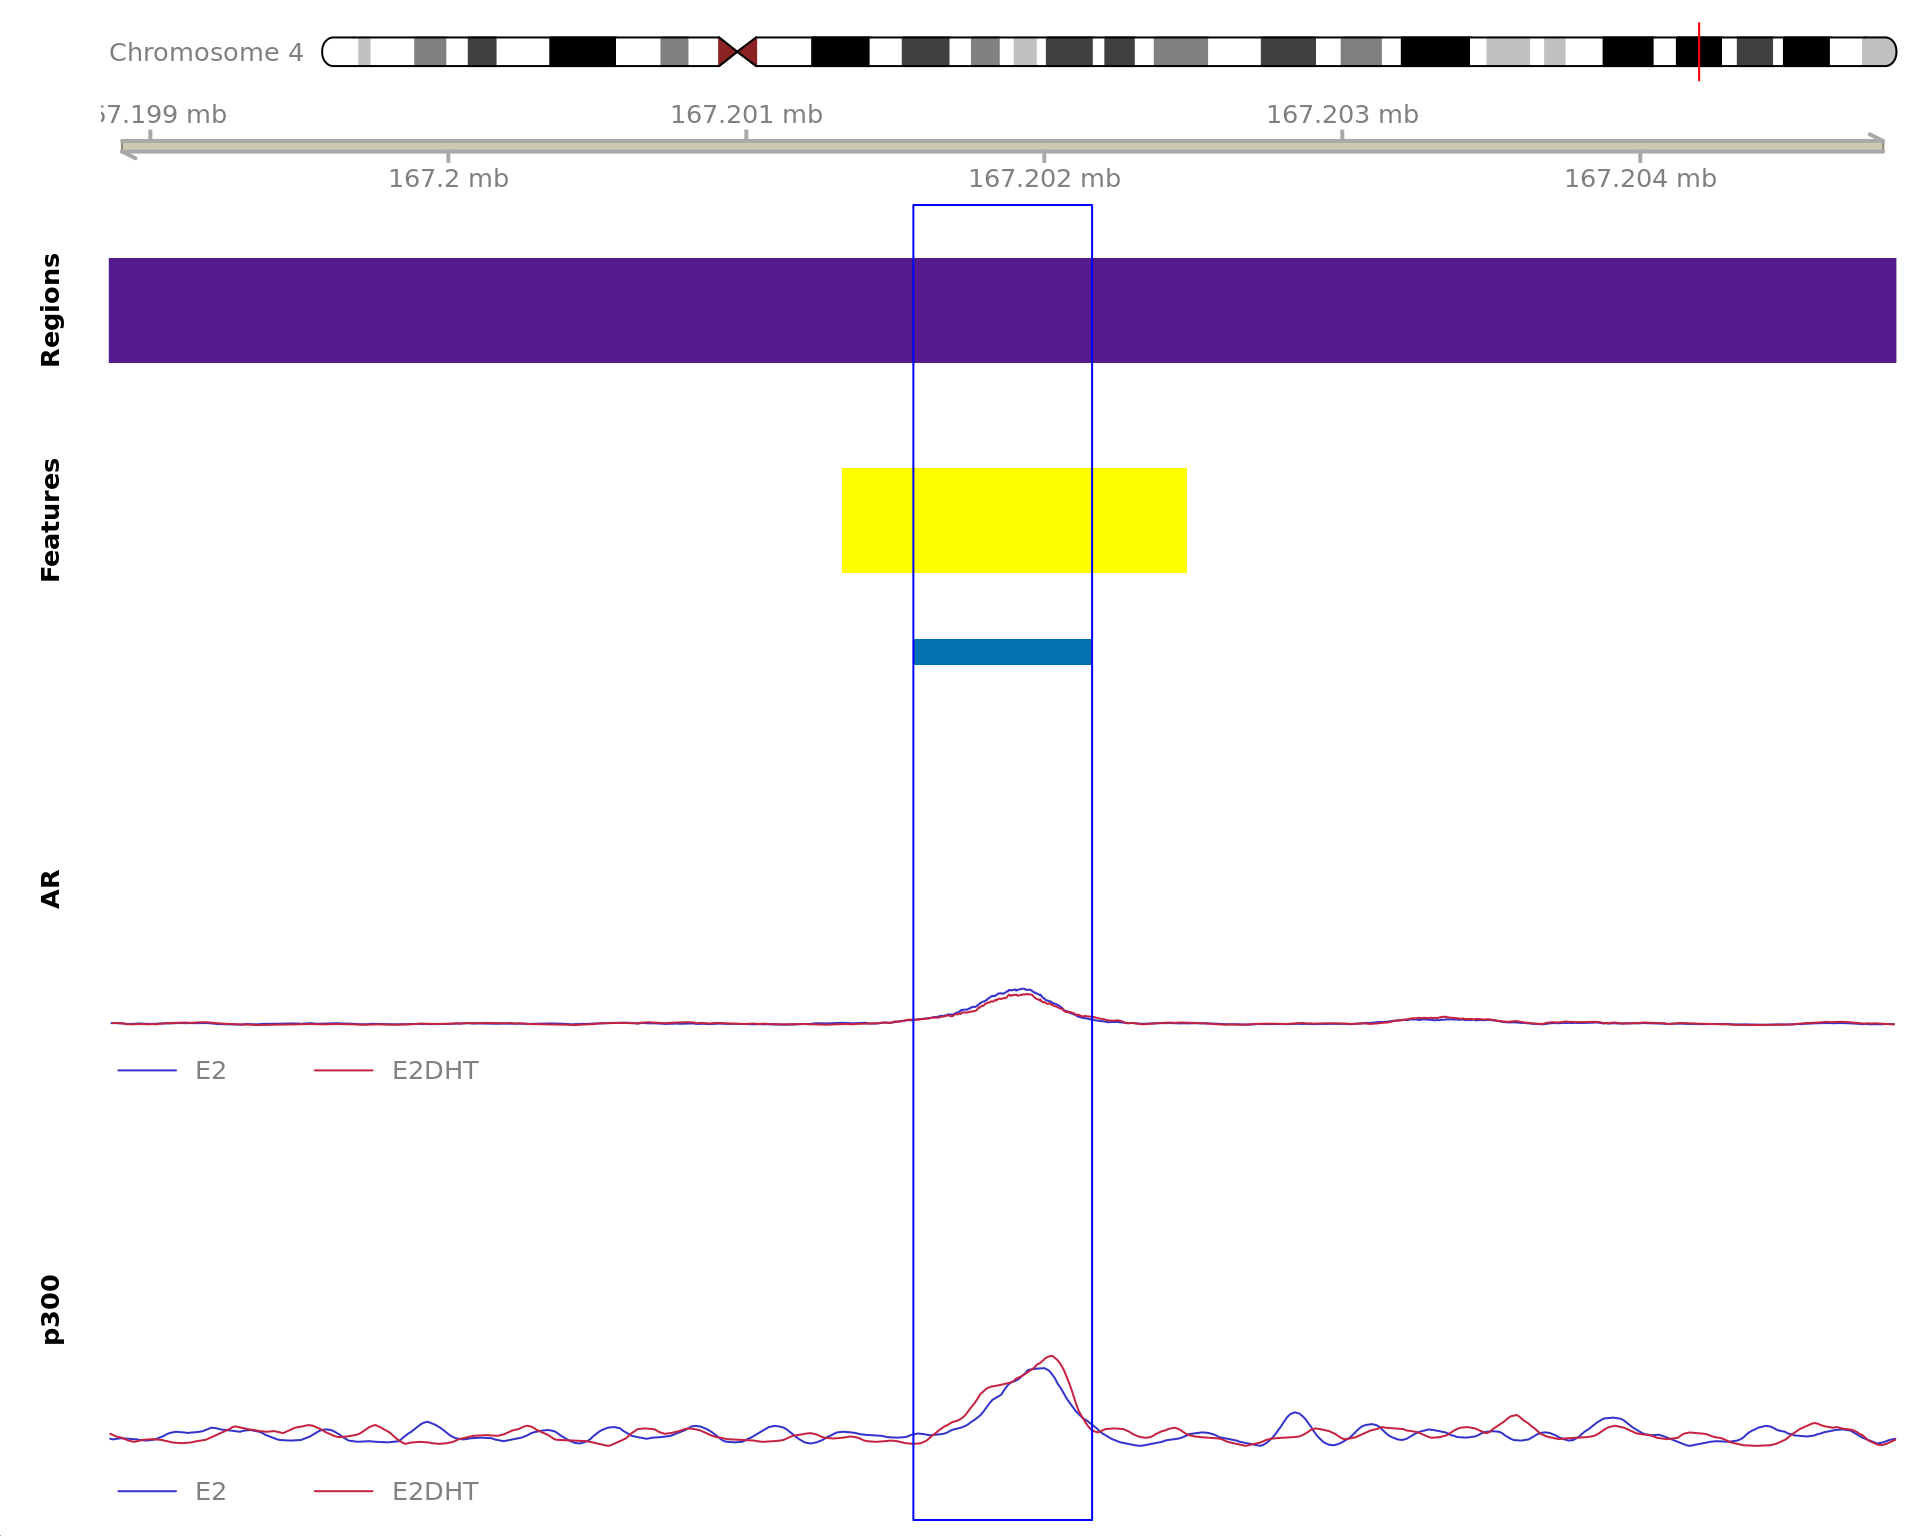Click E2 legend entry in p300 track
This screenshot has width=1920, height=1536.
tap(172, 1492)
